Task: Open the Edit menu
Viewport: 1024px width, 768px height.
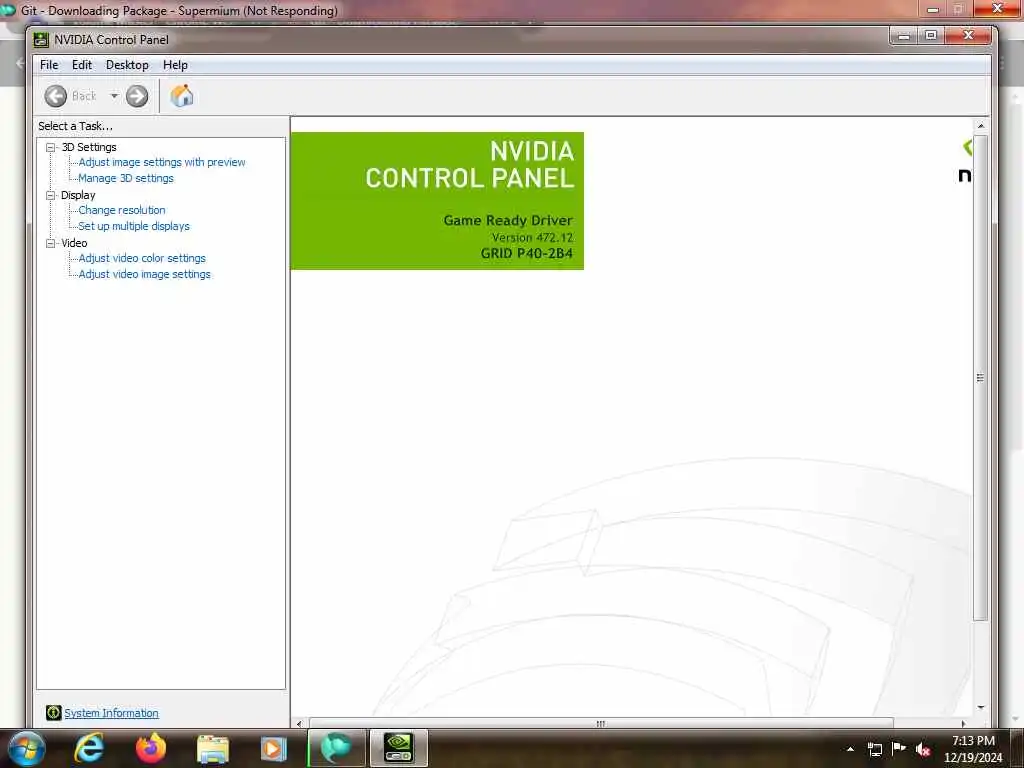Action: 82,65
